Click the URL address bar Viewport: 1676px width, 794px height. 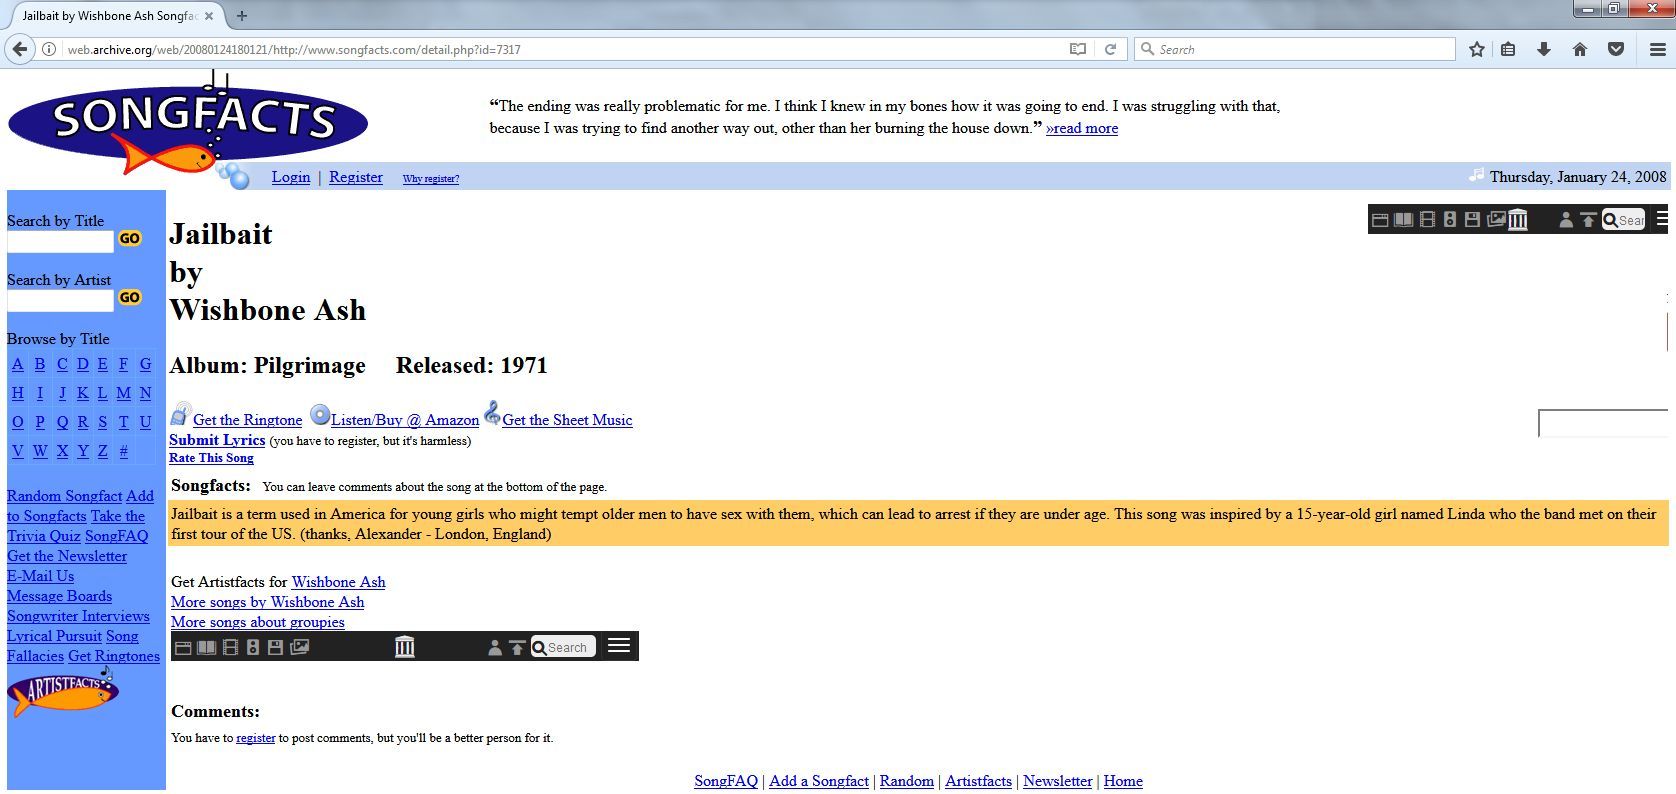[x=565, y=49]
